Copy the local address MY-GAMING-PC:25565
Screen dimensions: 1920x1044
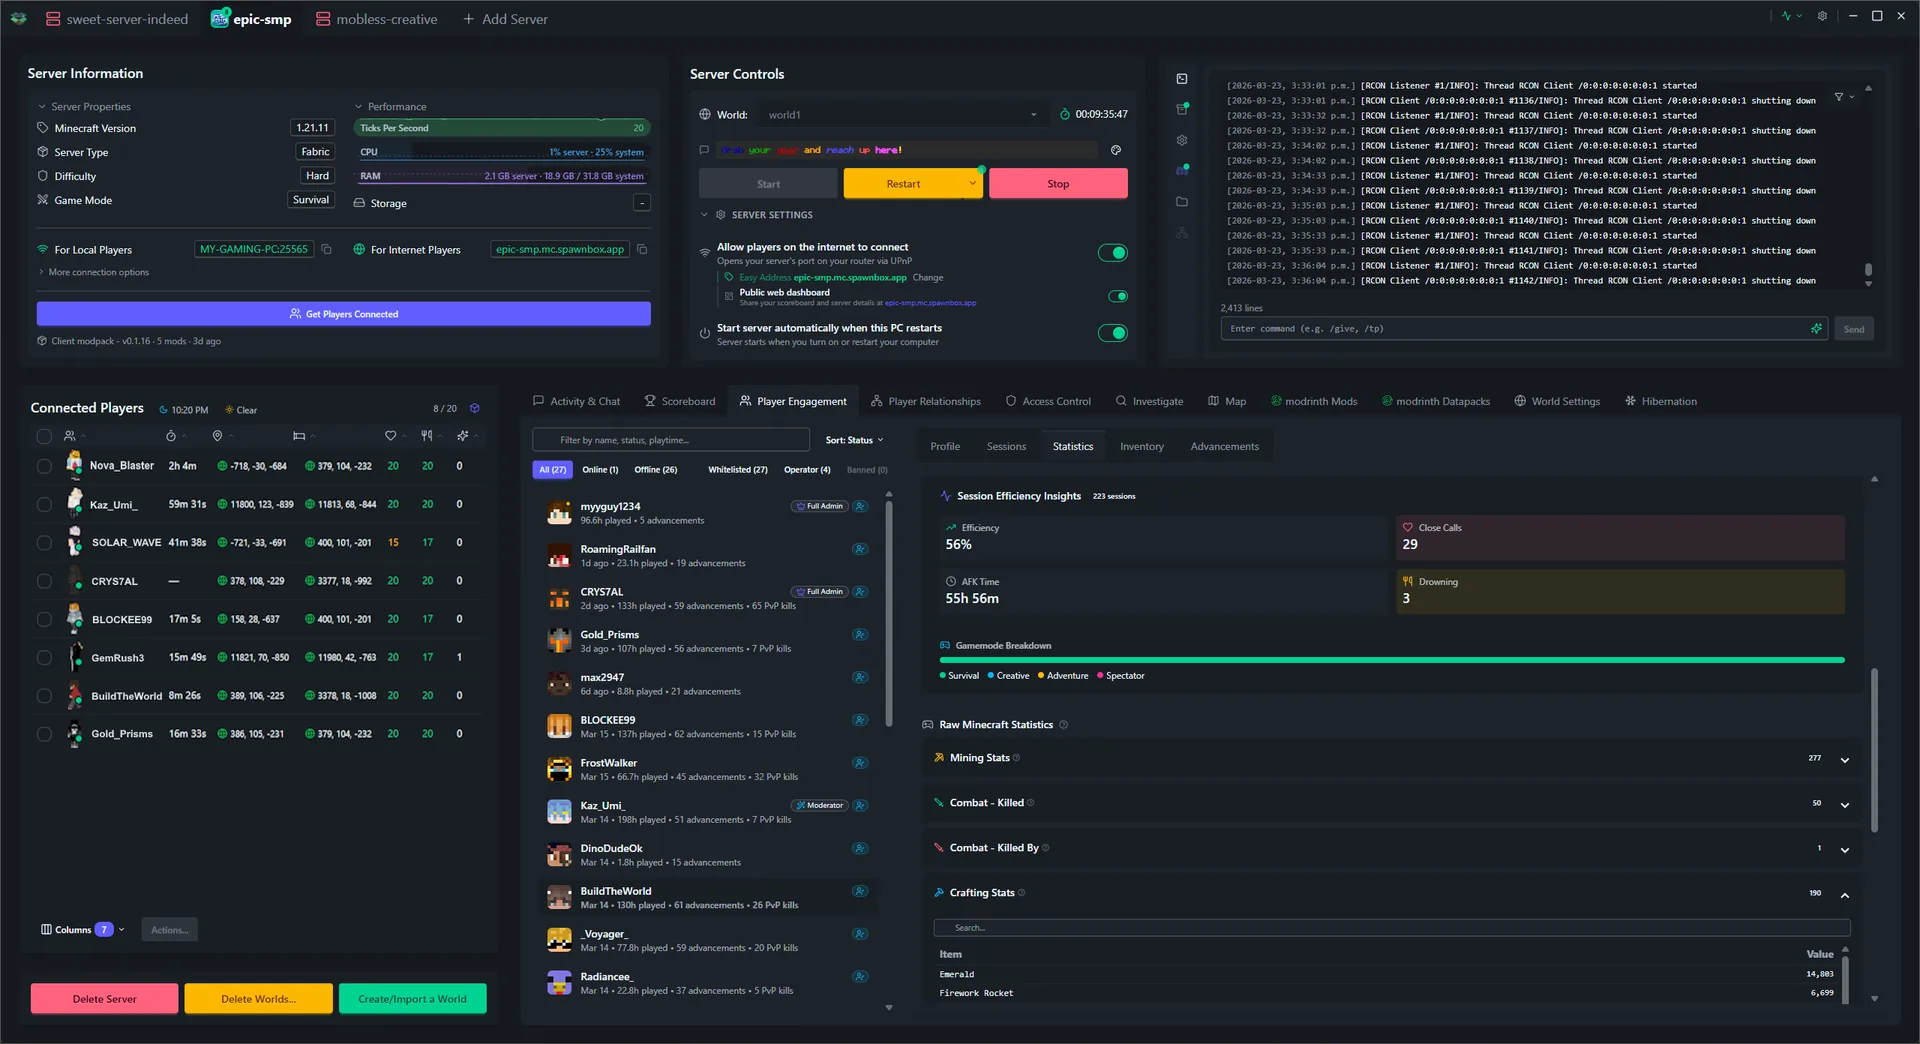point(326,249)
